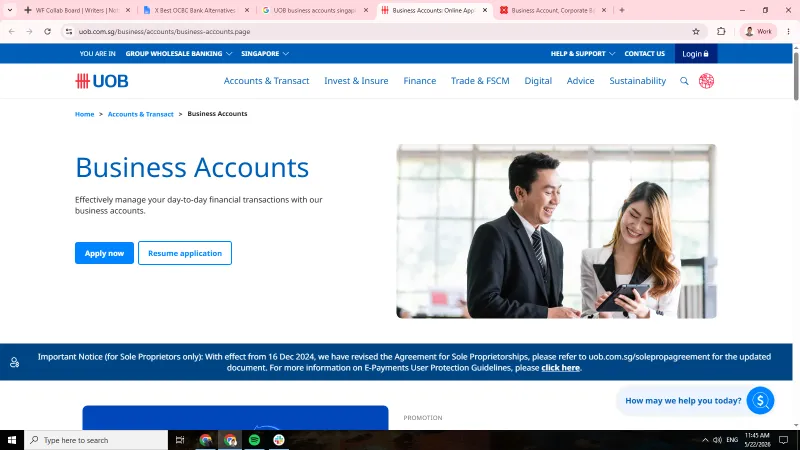Switch to WF Collab Board tab

(x=77, y=10)
